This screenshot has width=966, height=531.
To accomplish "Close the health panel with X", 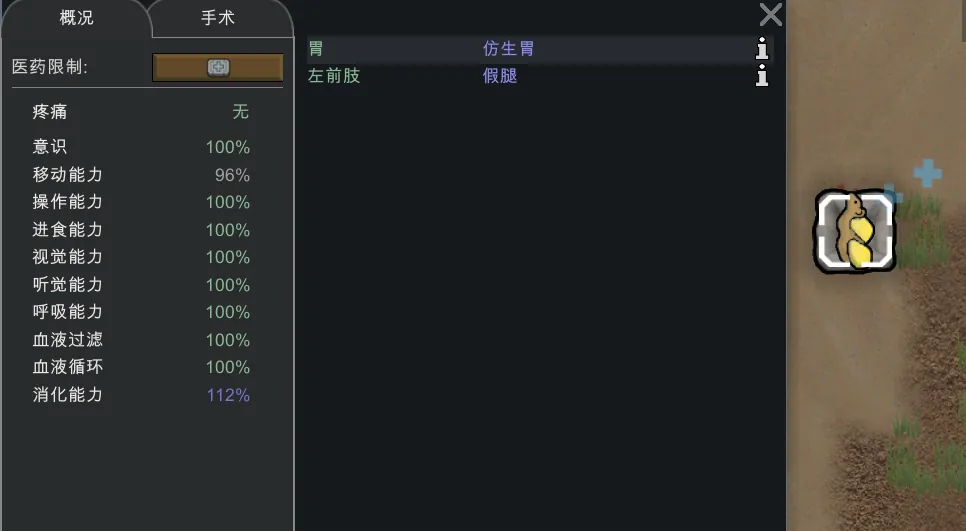I will pyautogui.click(x=770, y=14).
